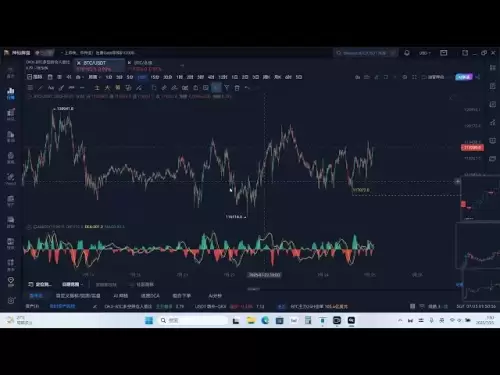
Task: Click the undo arrow in drawing toolbar
Action: tap(247, 88)
